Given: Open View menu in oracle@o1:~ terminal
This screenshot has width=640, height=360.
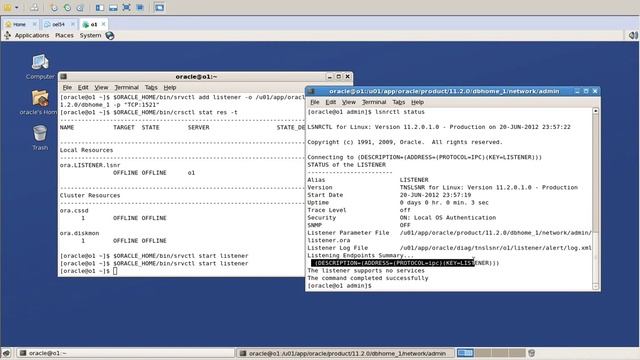Looking at the screenshot, I should point(101,87).
